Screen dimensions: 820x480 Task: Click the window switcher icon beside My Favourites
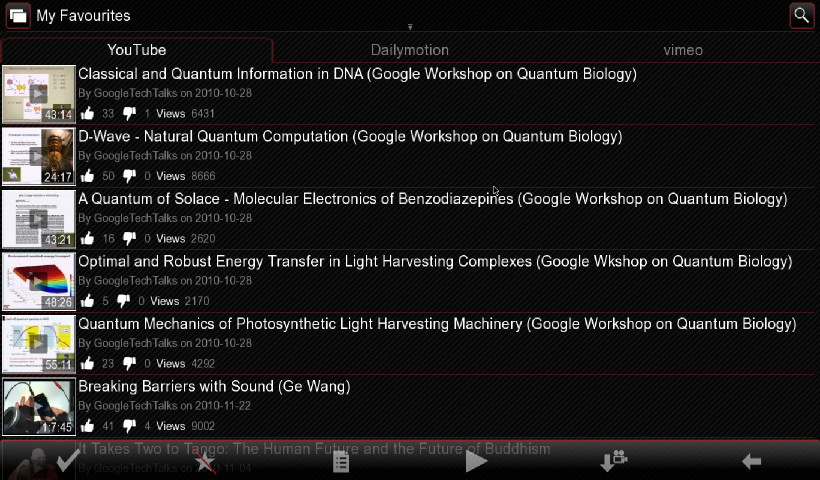click(18, 16)
